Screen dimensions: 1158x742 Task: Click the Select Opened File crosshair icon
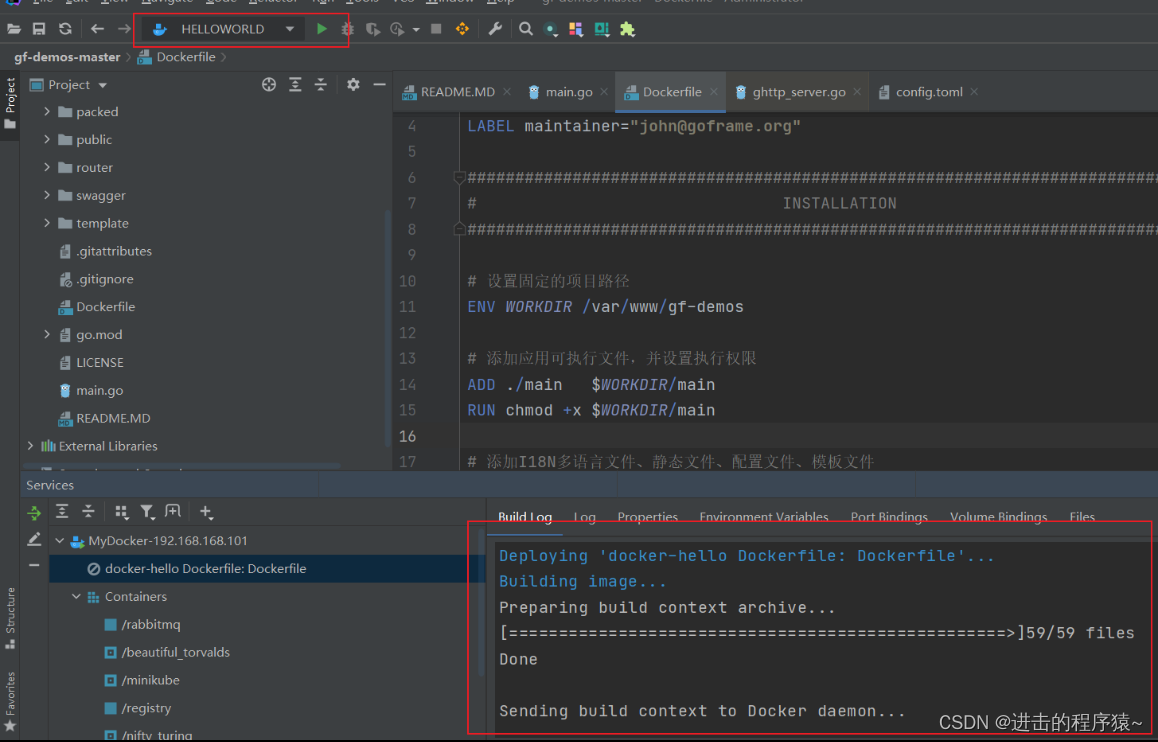269,84
